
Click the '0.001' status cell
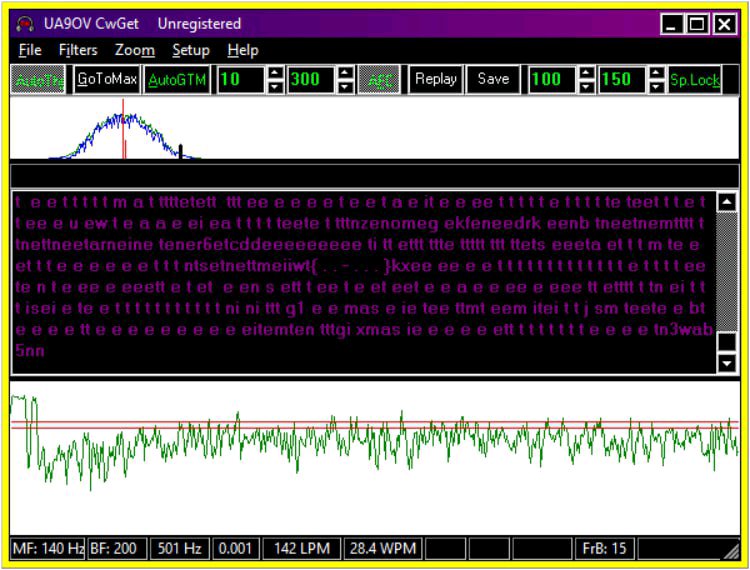(x=236, y=548)
